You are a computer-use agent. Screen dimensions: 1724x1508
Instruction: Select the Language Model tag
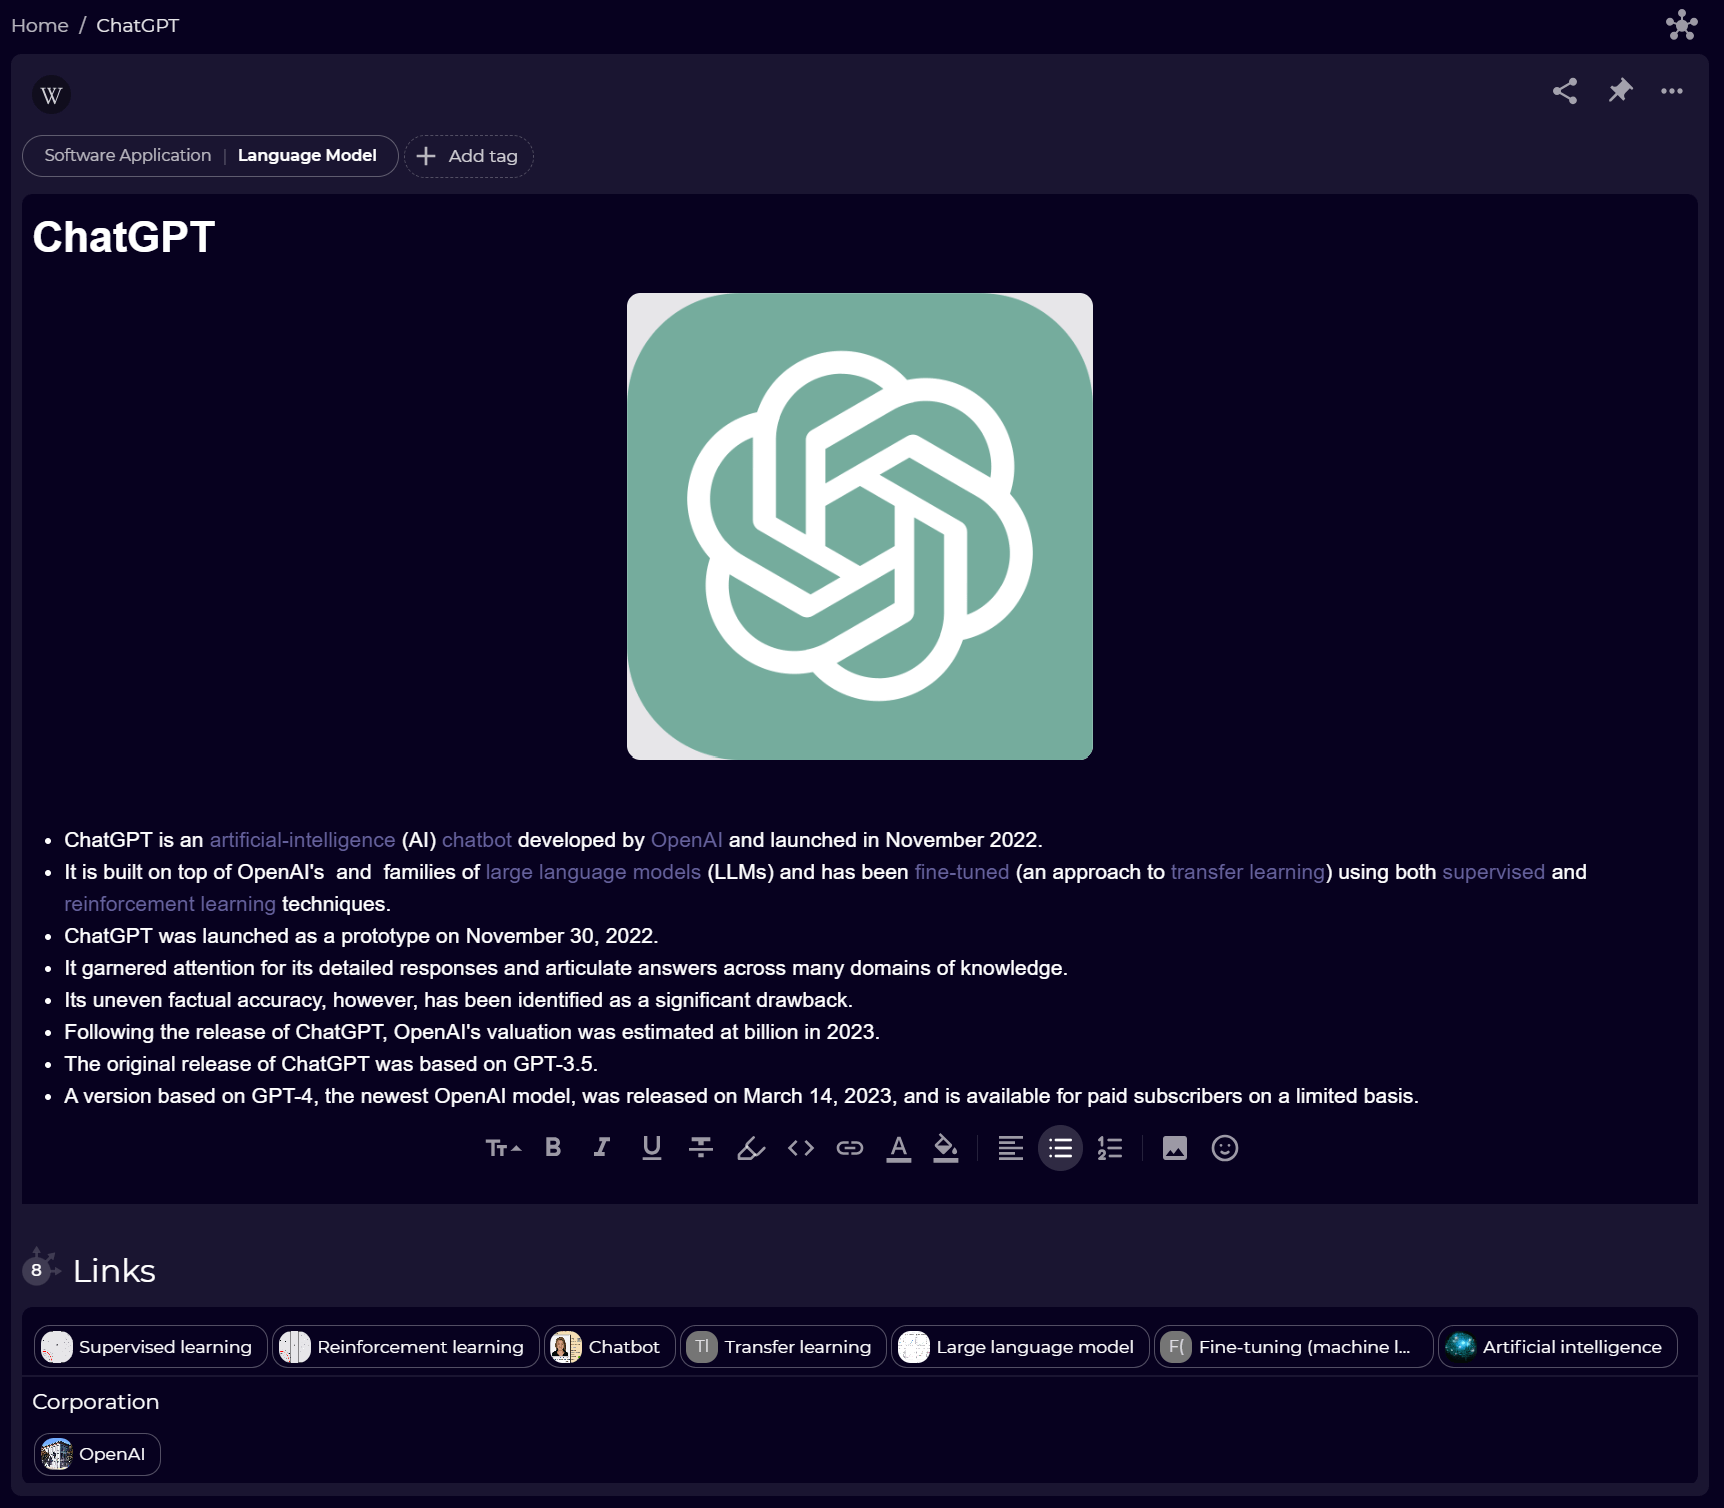307,156
